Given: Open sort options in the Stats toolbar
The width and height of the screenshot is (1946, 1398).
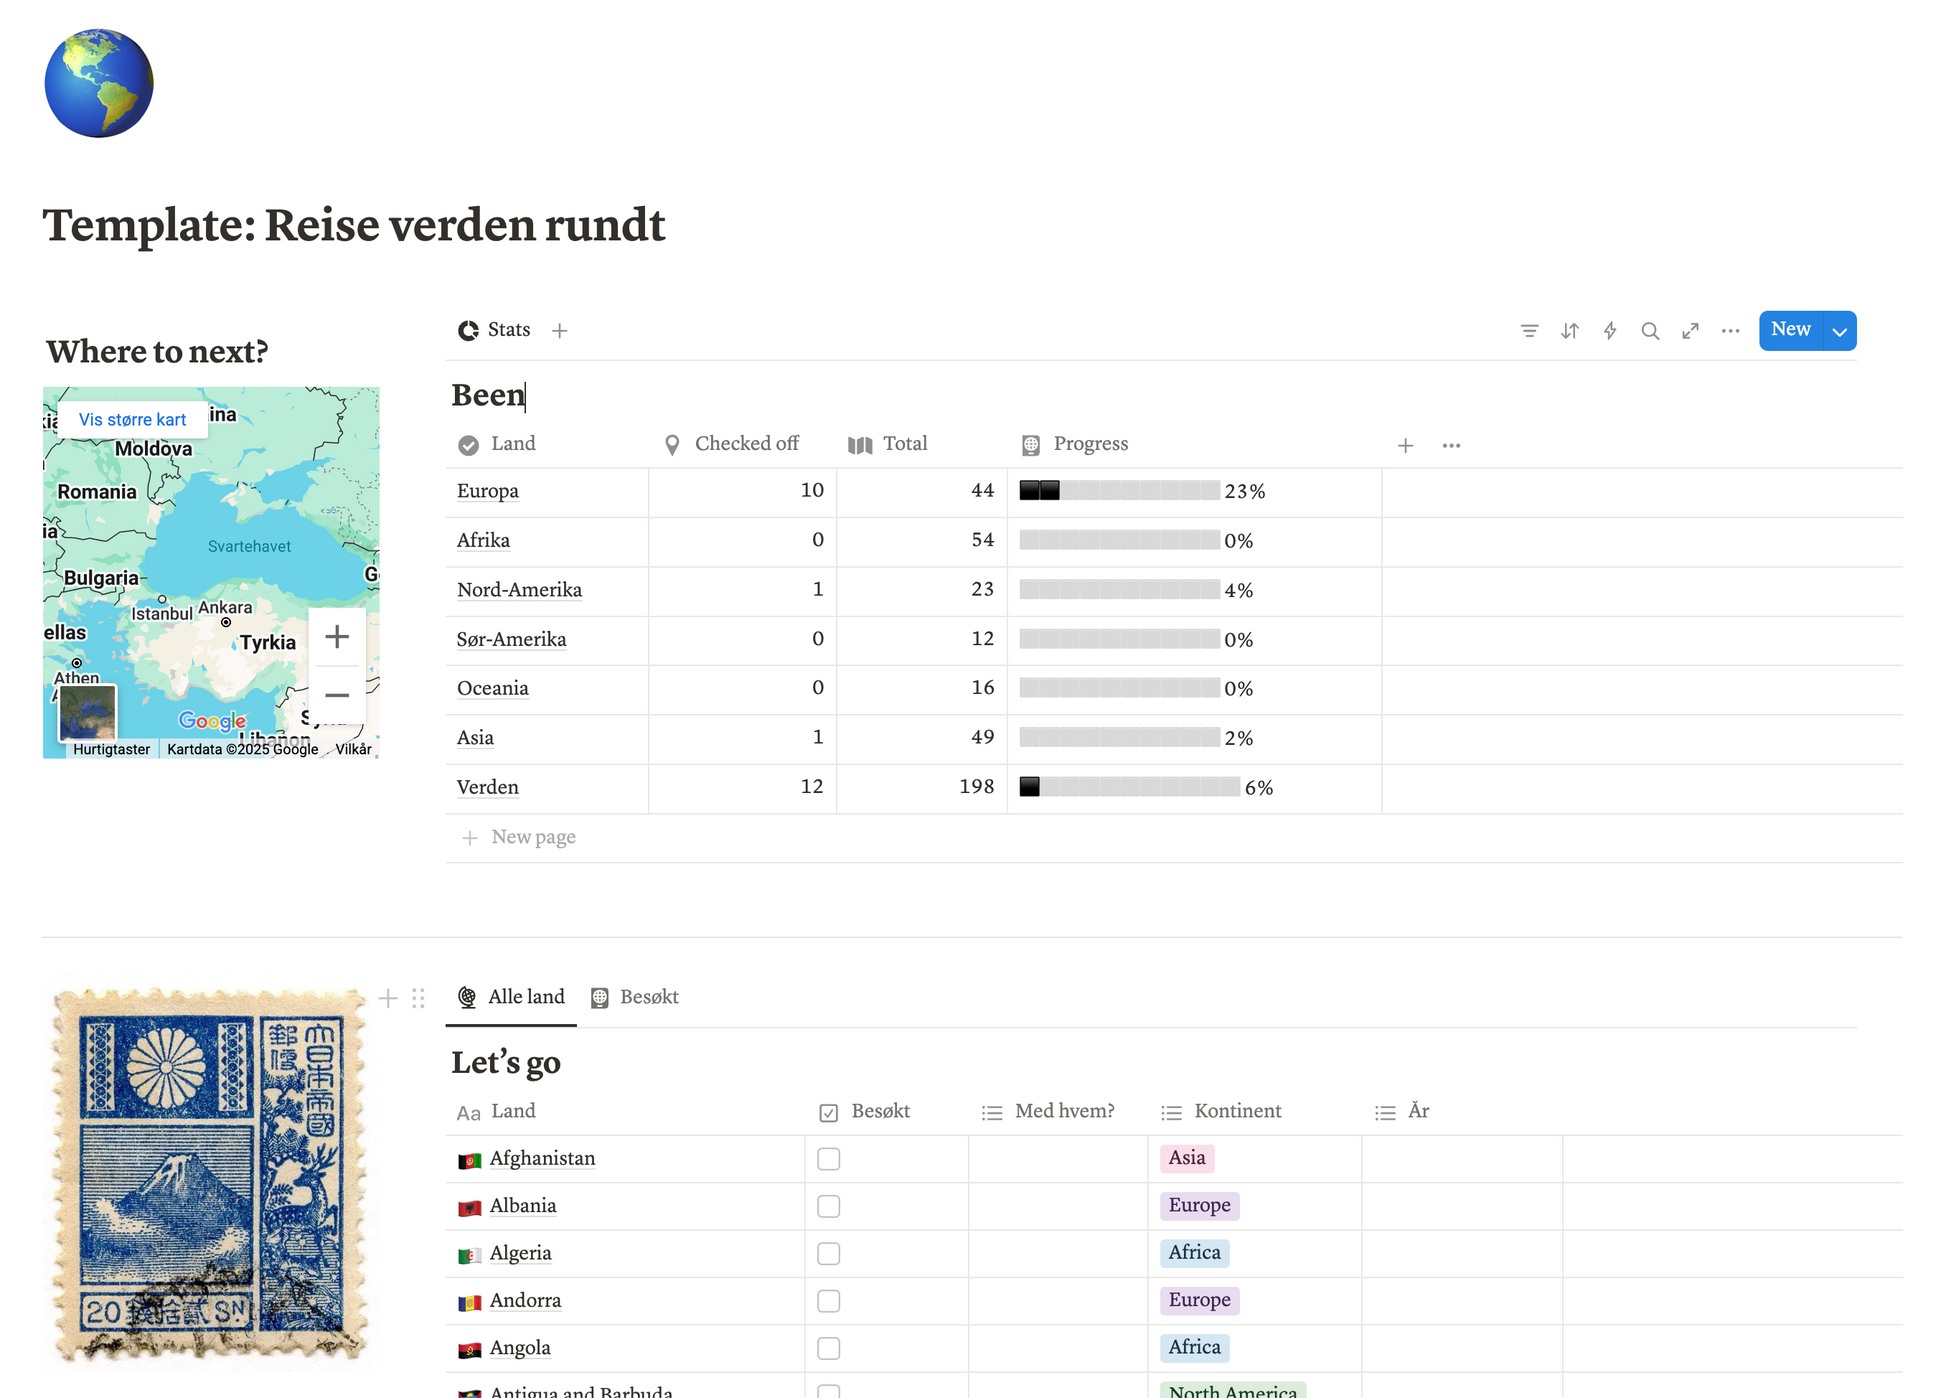Looking at the screenshot, I should [1569, 330].
